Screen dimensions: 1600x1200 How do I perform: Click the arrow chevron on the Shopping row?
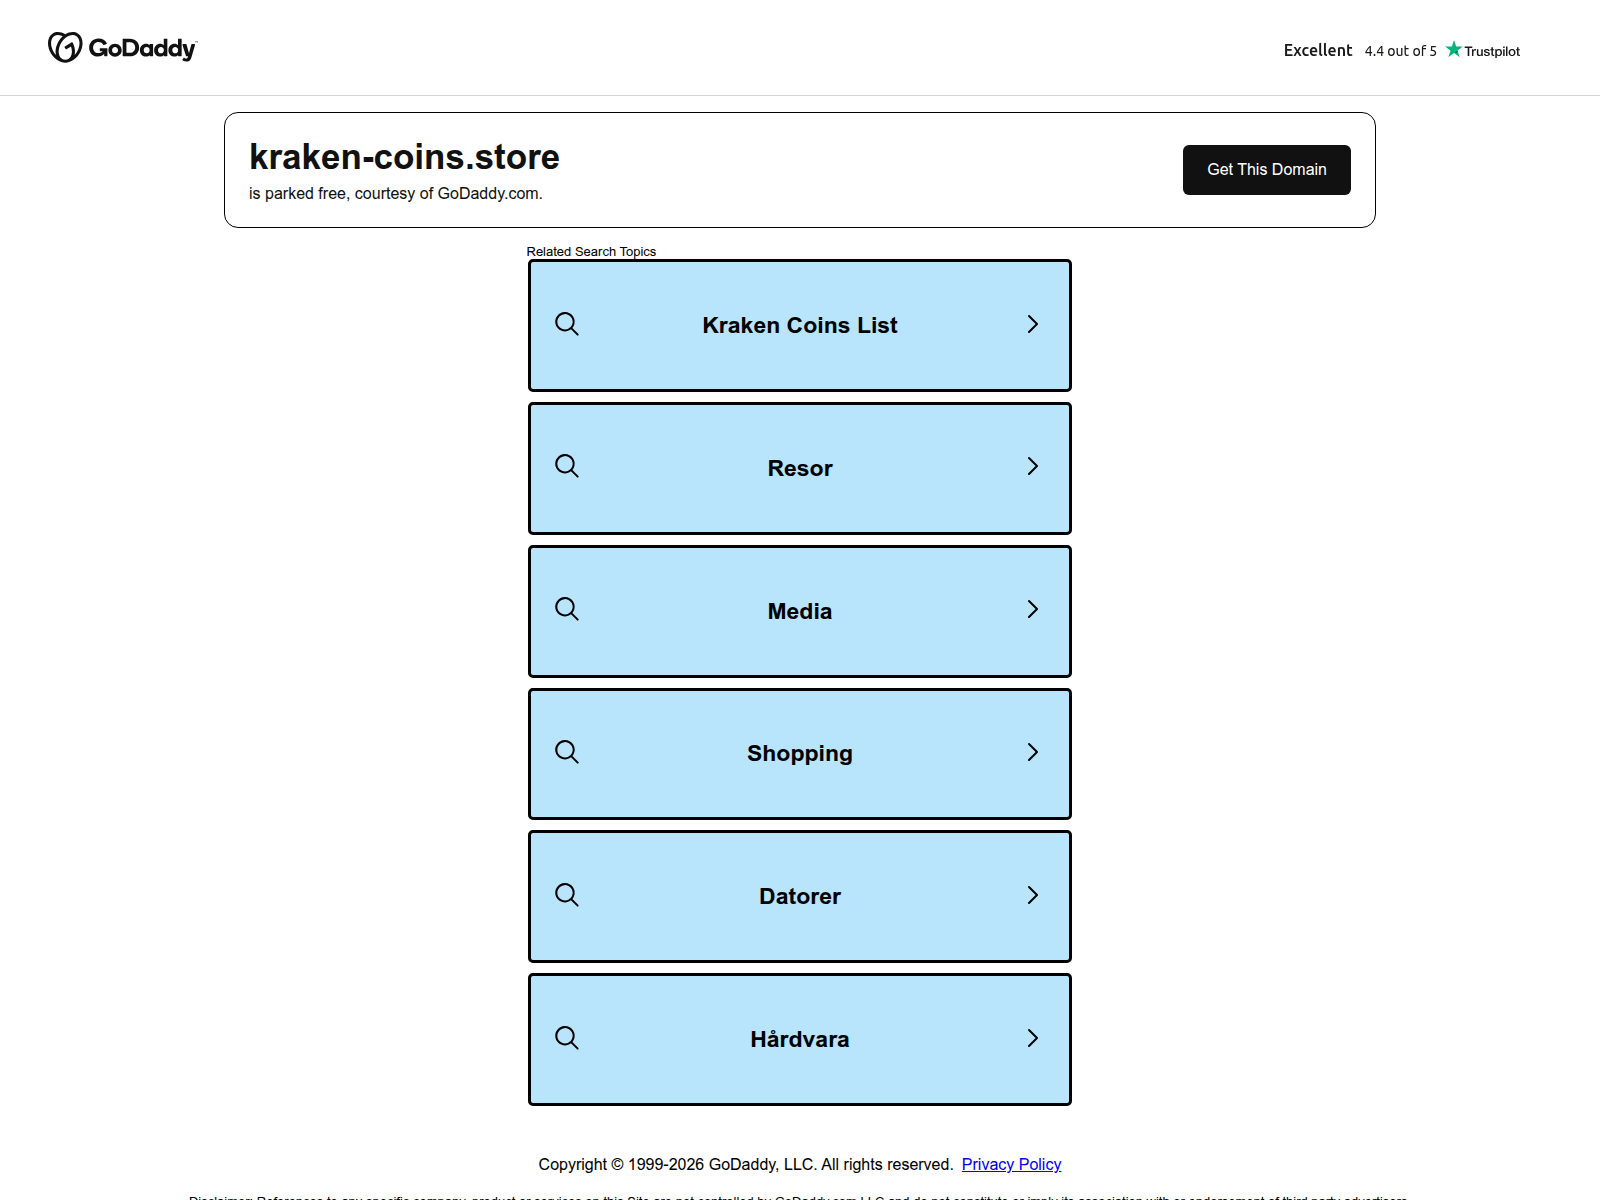point(1033,752)
